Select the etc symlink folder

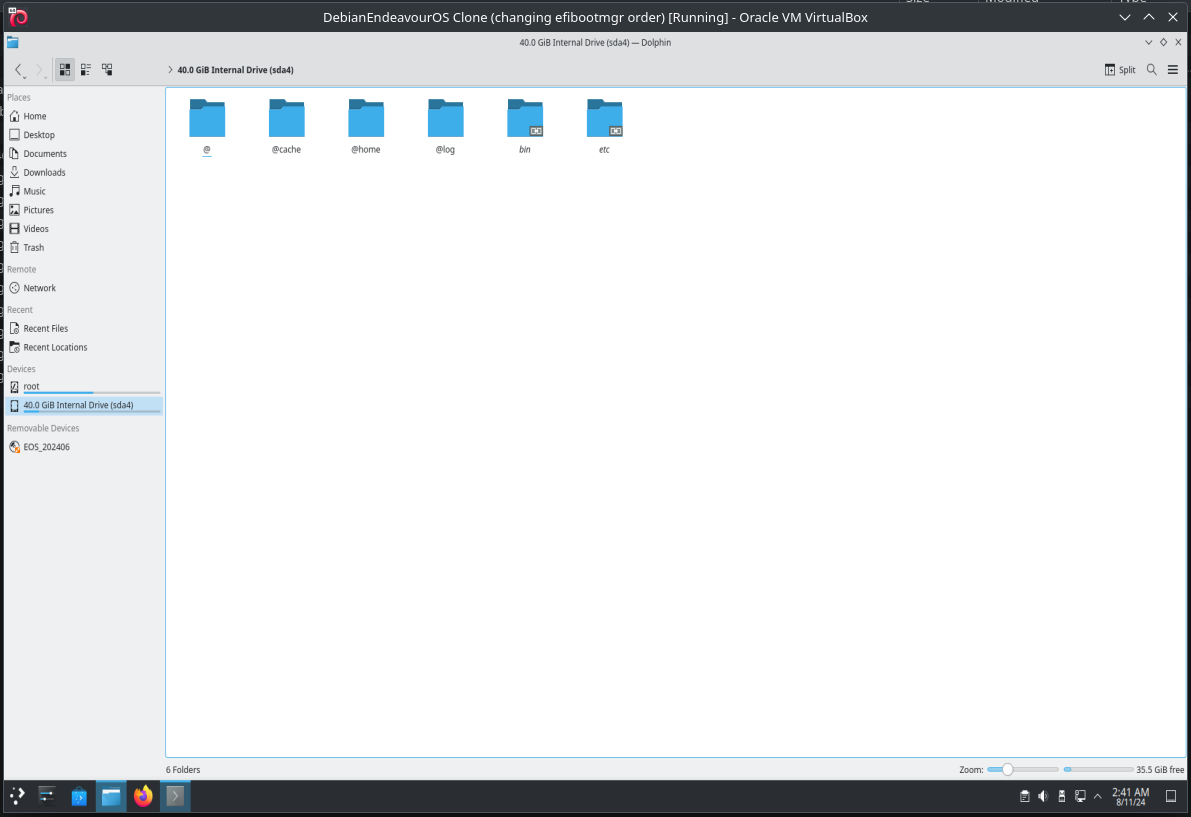(x=604, y=125)
